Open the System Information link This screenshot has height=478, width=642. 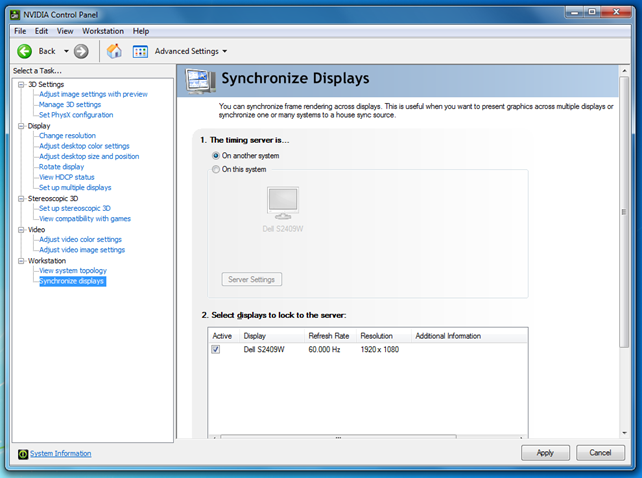(x=60, y=454)
